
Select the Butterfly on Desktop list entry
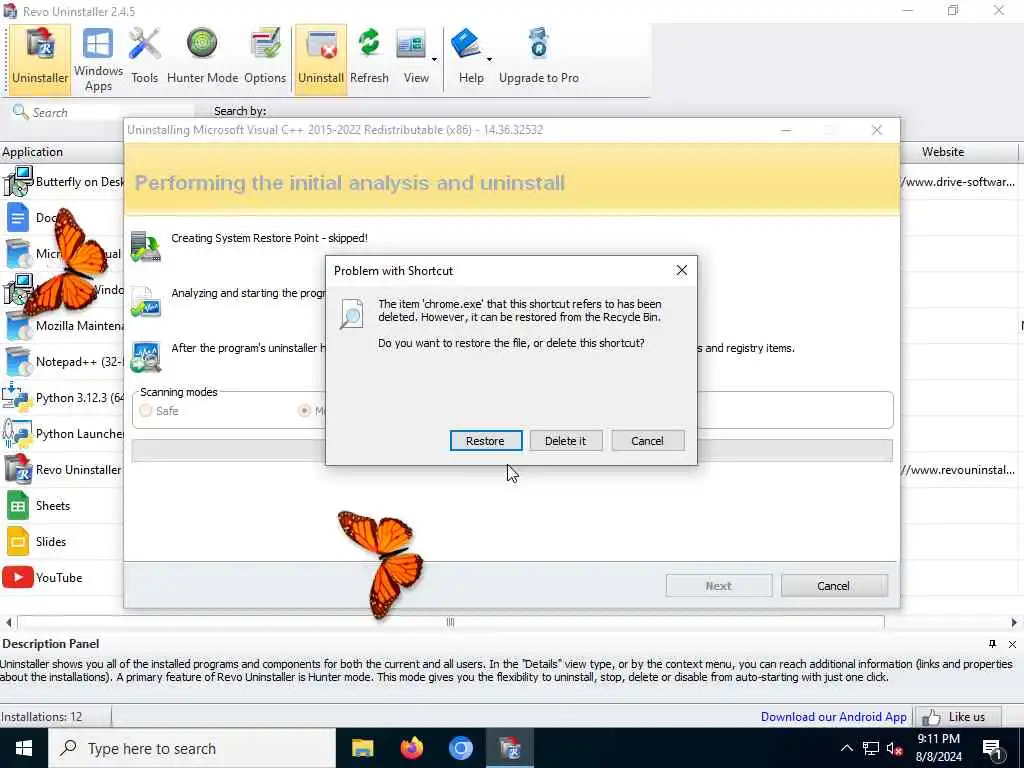click(x=62, y=182)
